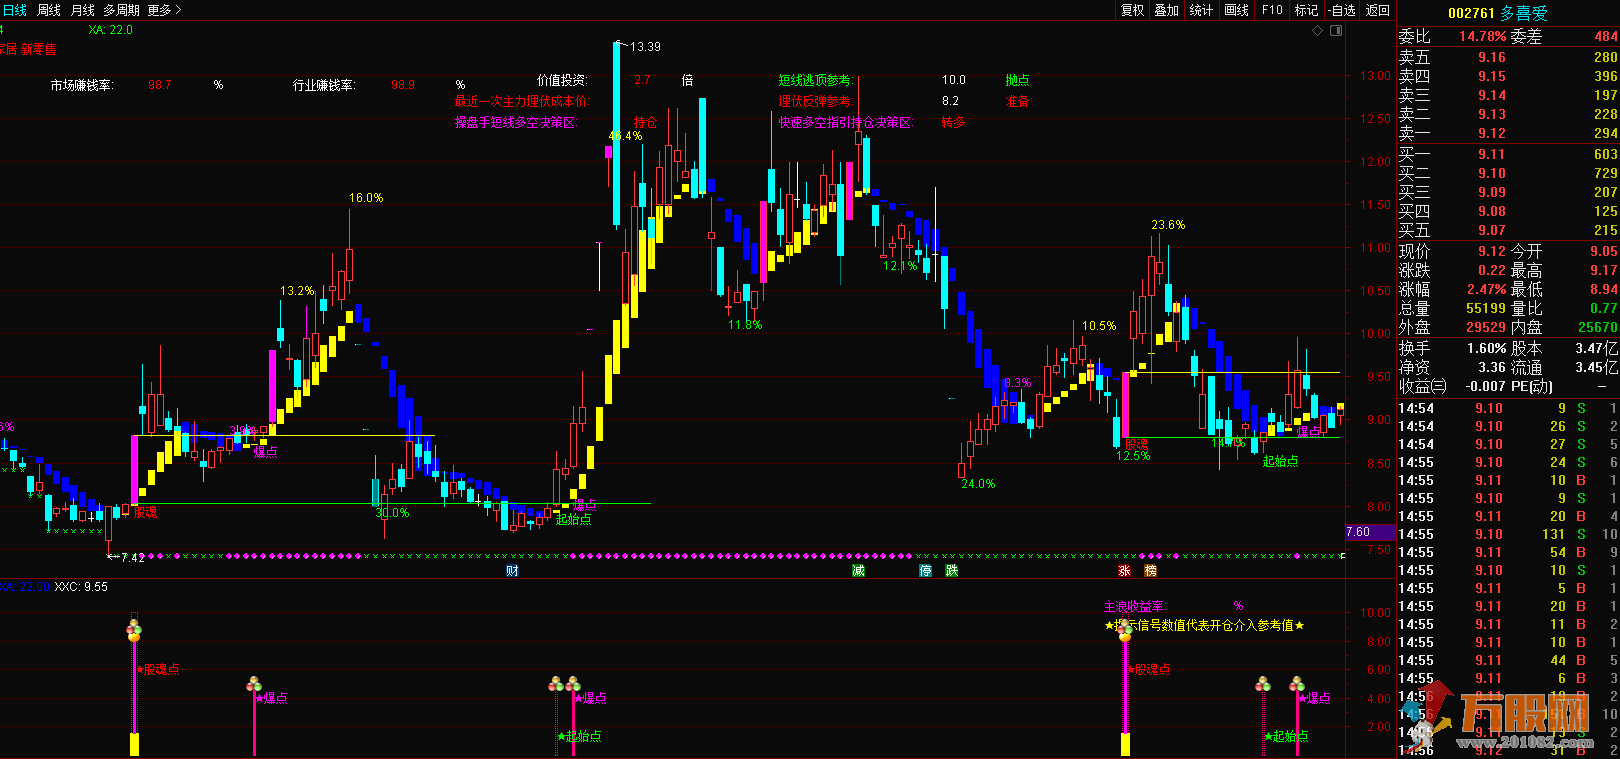The width and height of the screenshot is (1620, 759).
Task: Click the stock name 多喜爱
Action: tap(1524, 13)
